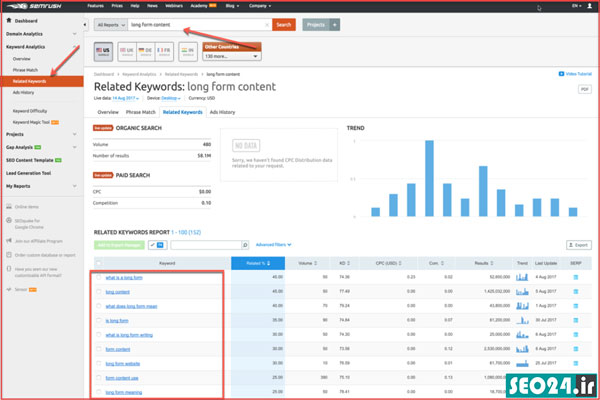600x400 pixels.
Task: Collapse the sidebar with the arrow handle
Action: 85,25
